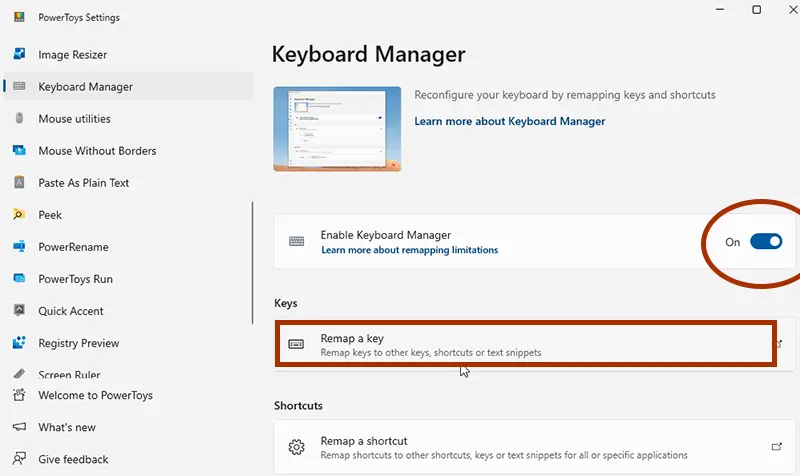Click the PowerToys logo in title bar
The width and height of the screenshot is (800, 476).
coord(19,17)
